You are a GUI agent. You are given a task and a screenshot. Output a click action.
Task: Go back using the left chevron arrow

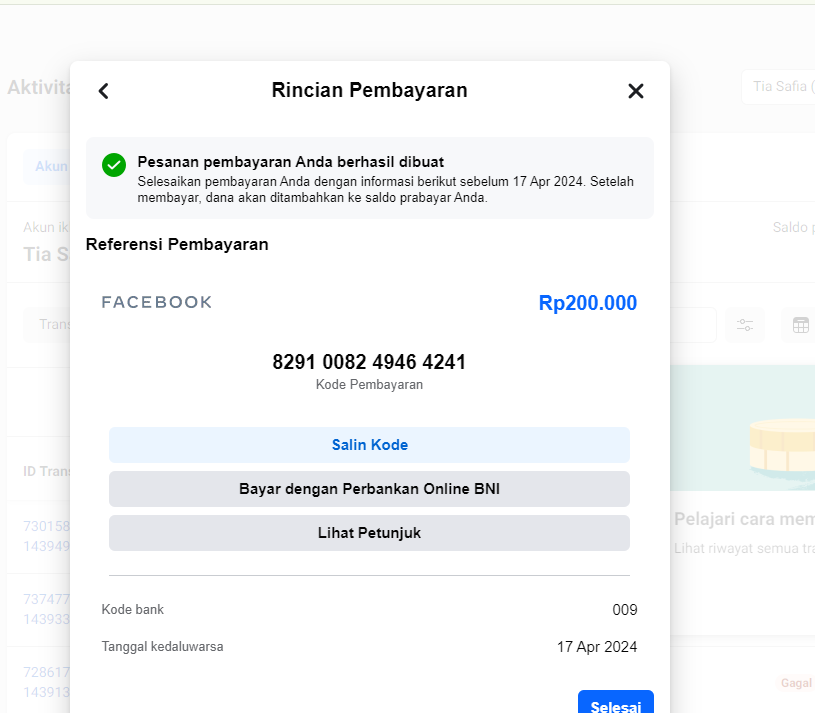click(x=103, y=91)
